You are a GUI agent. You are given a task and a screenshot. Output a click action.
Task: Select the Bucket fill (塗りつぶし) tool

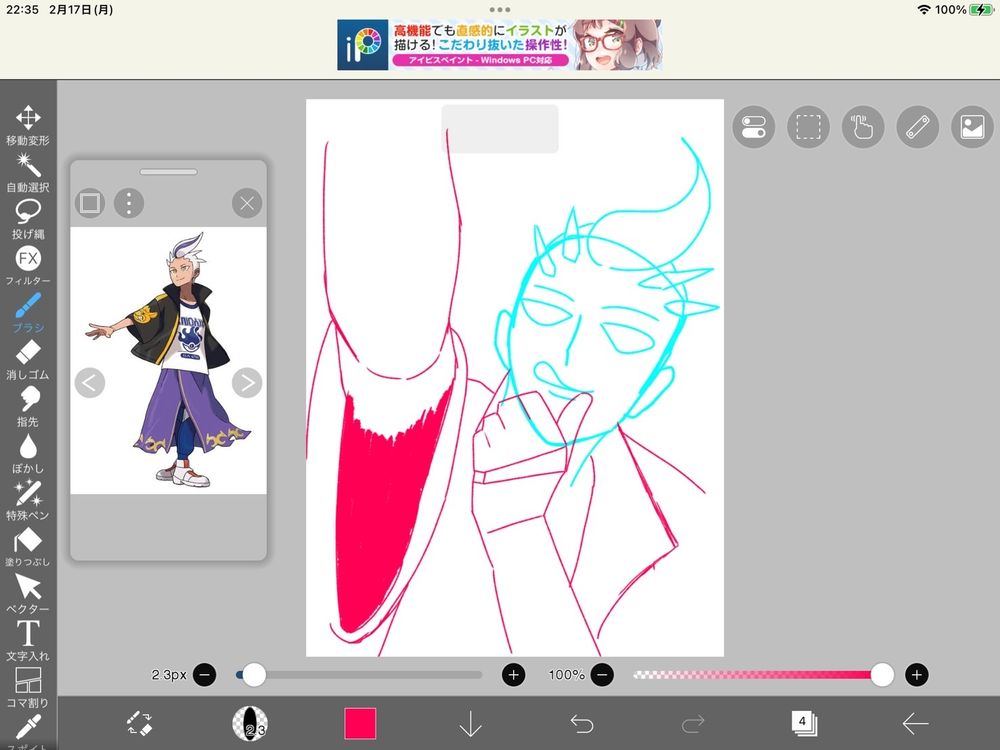[x=28, y=547]
